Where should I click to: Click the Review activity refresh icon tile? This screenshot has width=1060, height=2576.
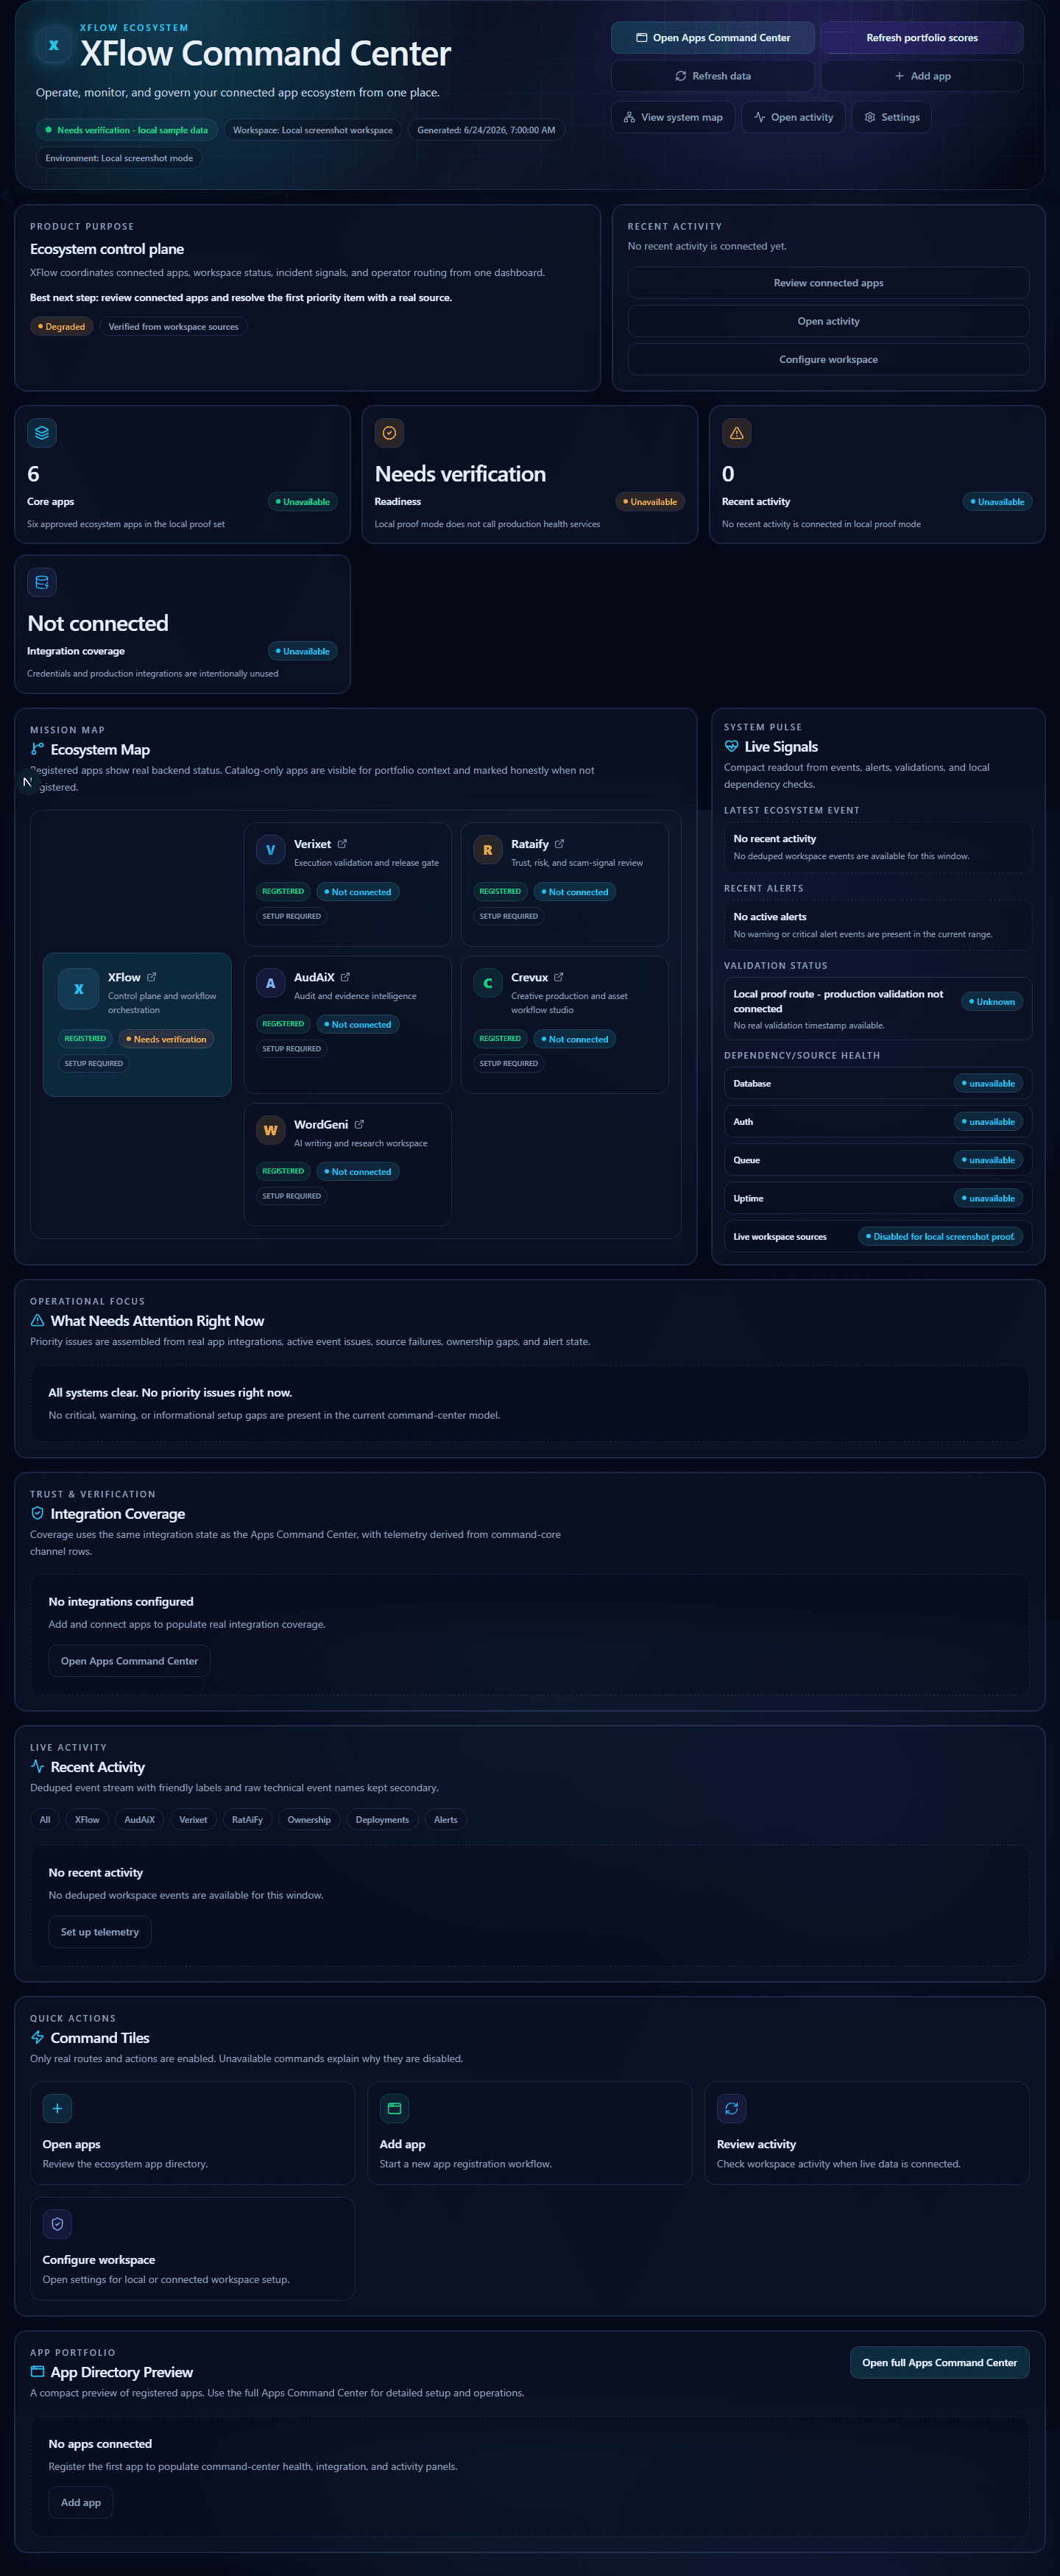pos(731,2109)
